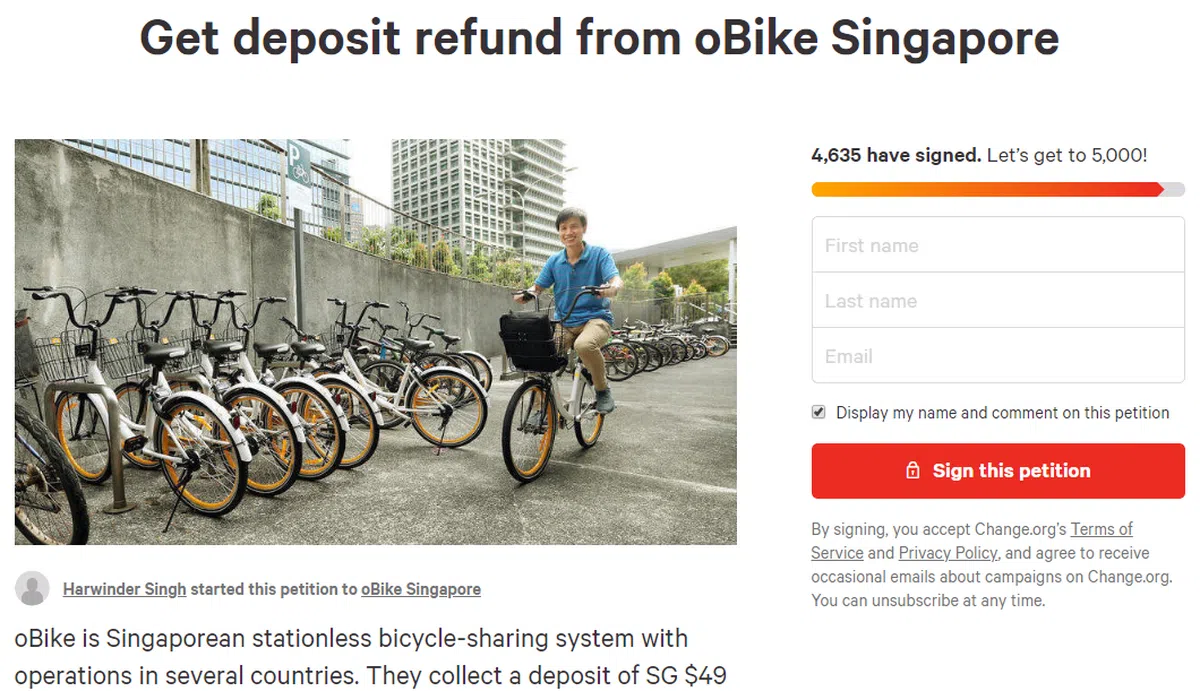This screenshot has height=691, width=1200.
Task: Focus the Last name field
Action: (997, 300)
